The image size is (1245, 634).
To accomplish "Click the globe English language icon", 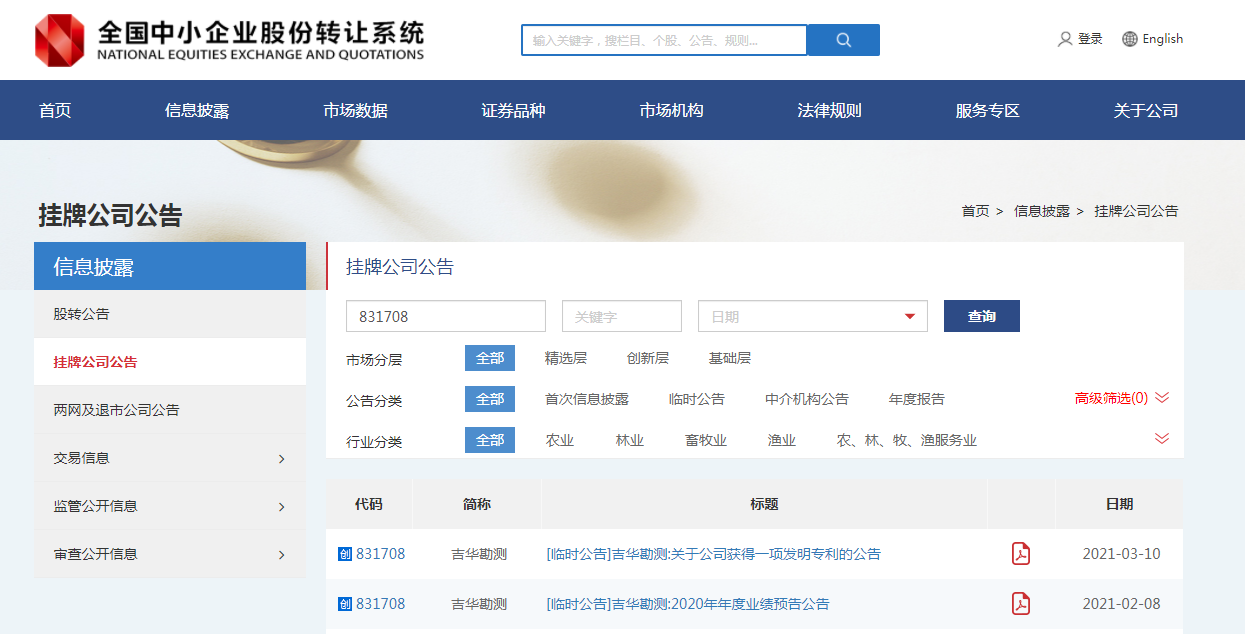I will (1130, 39).
